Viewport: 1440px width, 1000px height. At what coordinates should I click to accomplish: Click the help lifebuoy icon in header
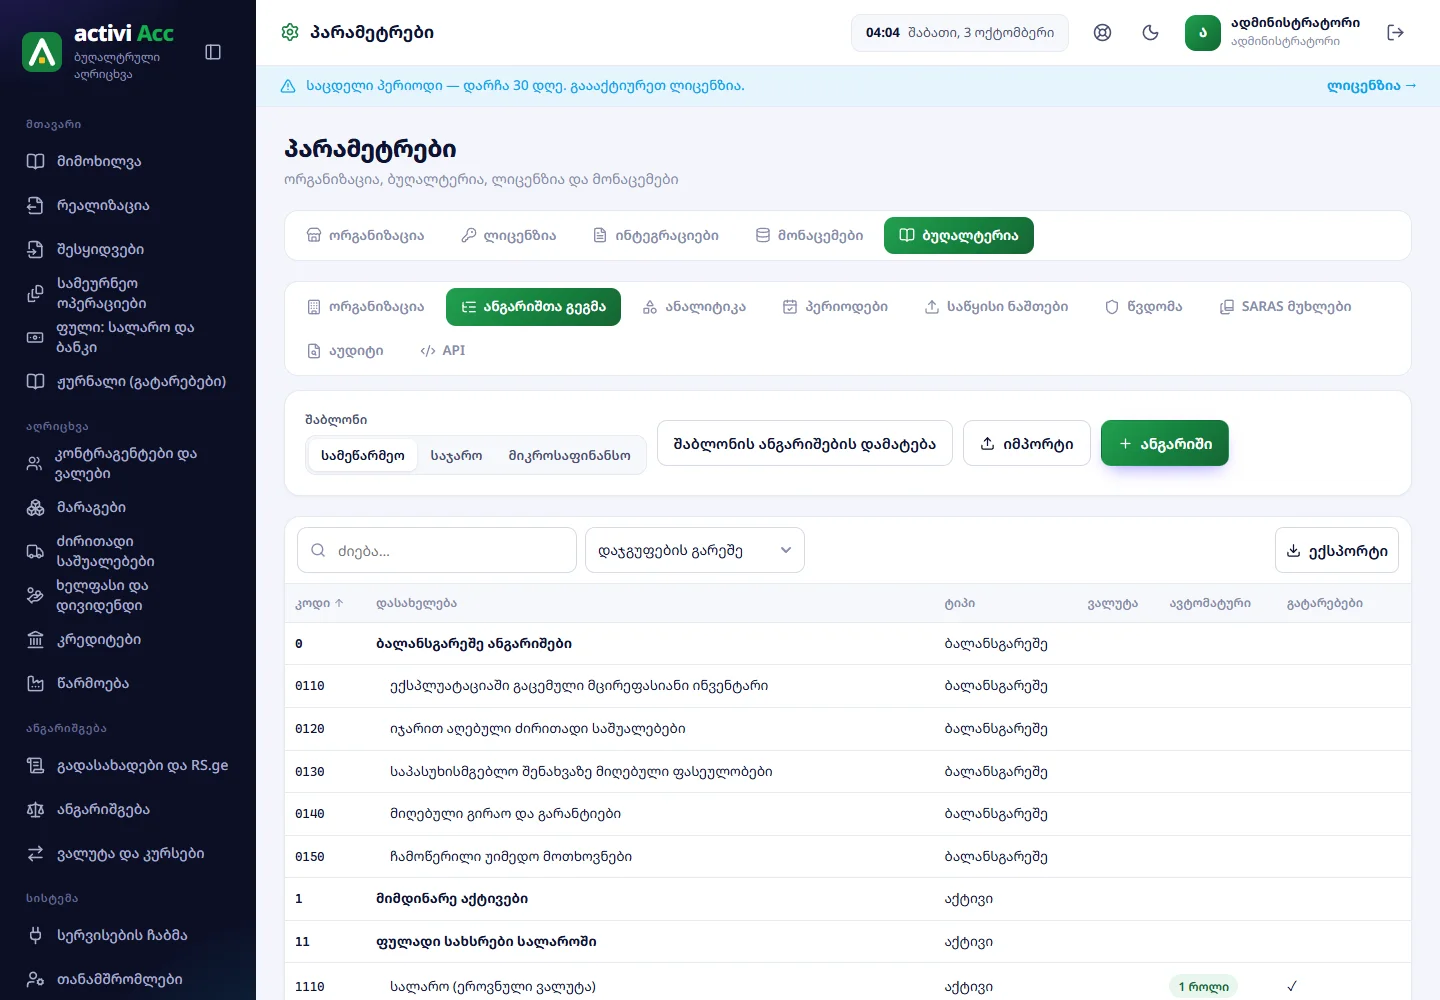click(x=1102, y=33)
